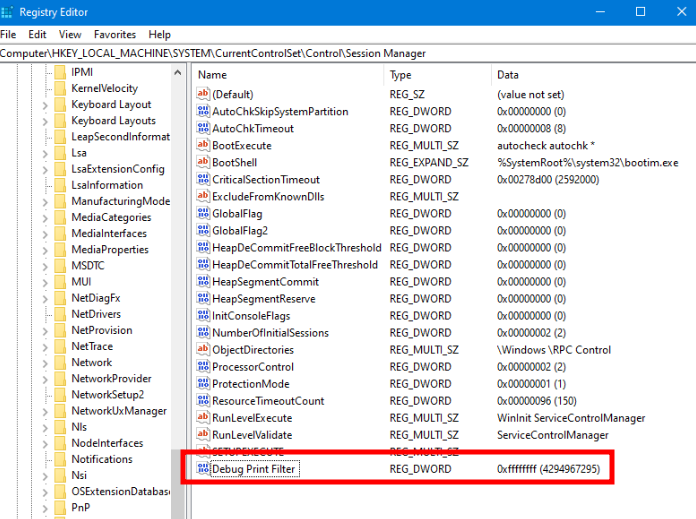Image resolution: width=696 pixels, height=519 pixels.
Task: Expand the Nsi tree node arrow
Action: click(46, 476)
